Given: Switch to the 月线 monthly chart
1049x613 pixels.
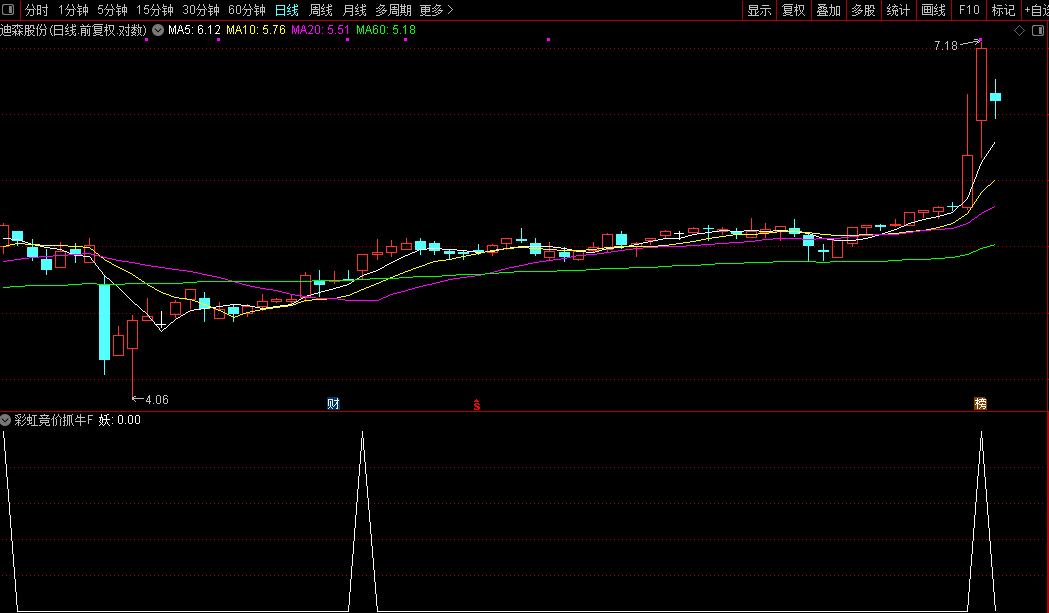Looking at the screenshot, I should tap(354, 10).
